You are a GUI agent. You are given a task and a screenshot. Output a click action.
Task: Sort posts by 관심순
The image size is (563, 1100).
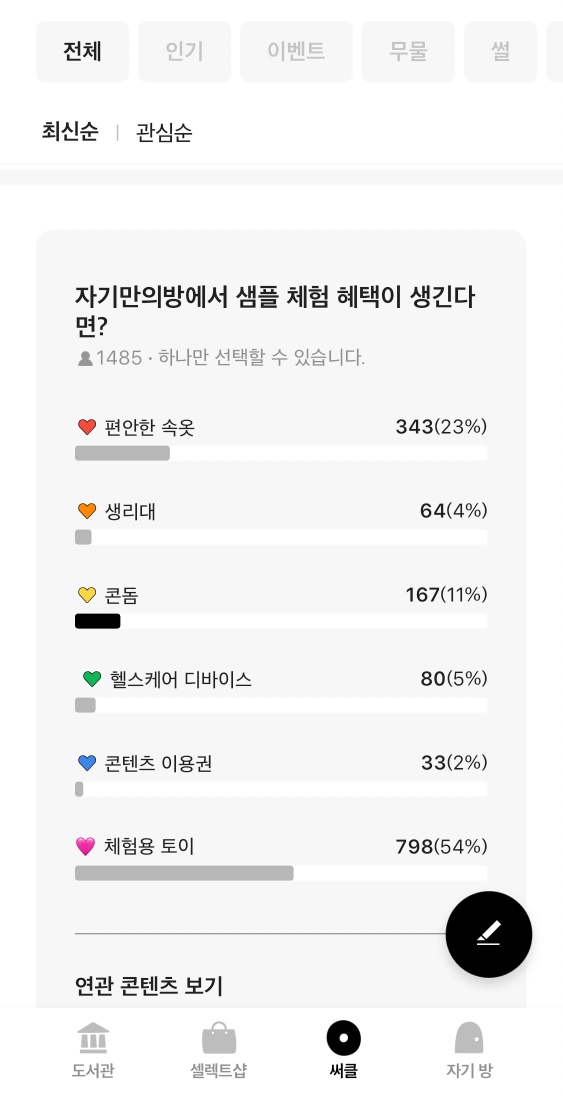tap(164, 133)
